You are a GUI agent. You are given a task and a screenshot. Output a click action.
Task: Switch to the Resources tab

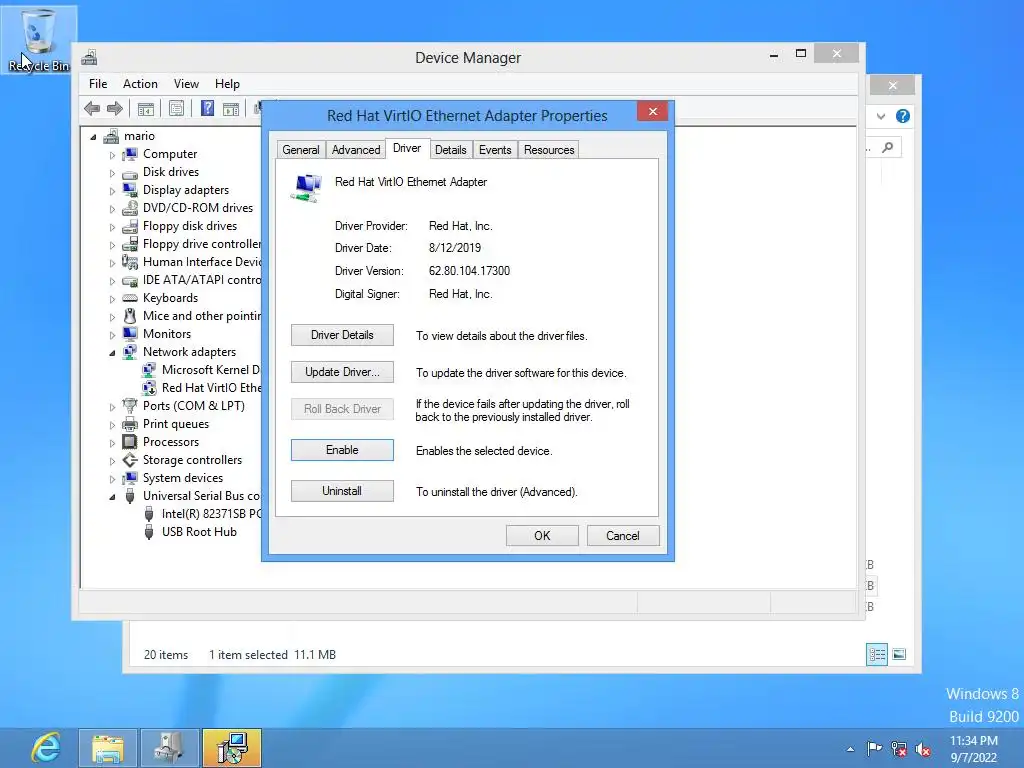tap(549, 150)
